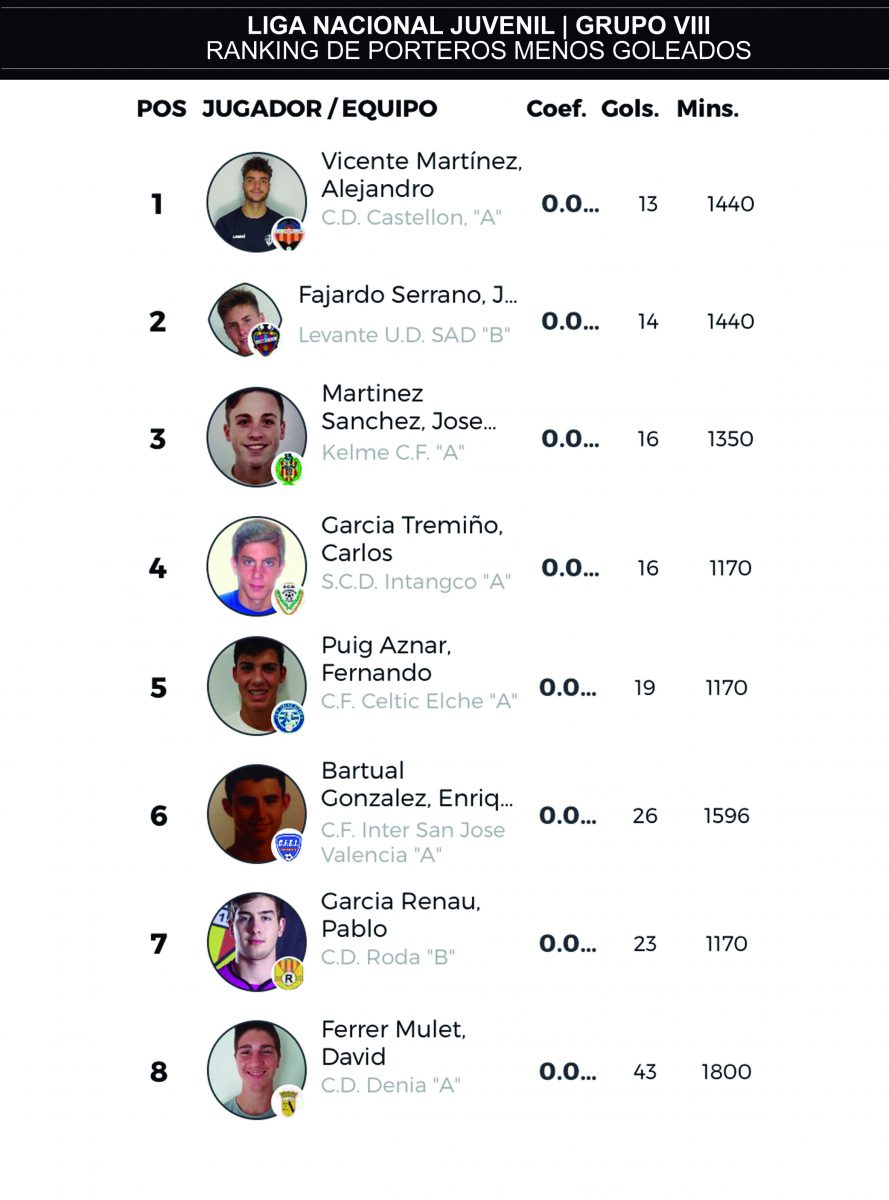The image size is (889, 1200).
Task: Open team link C.D. Roda "B"
Action: [x=388, y=957]
